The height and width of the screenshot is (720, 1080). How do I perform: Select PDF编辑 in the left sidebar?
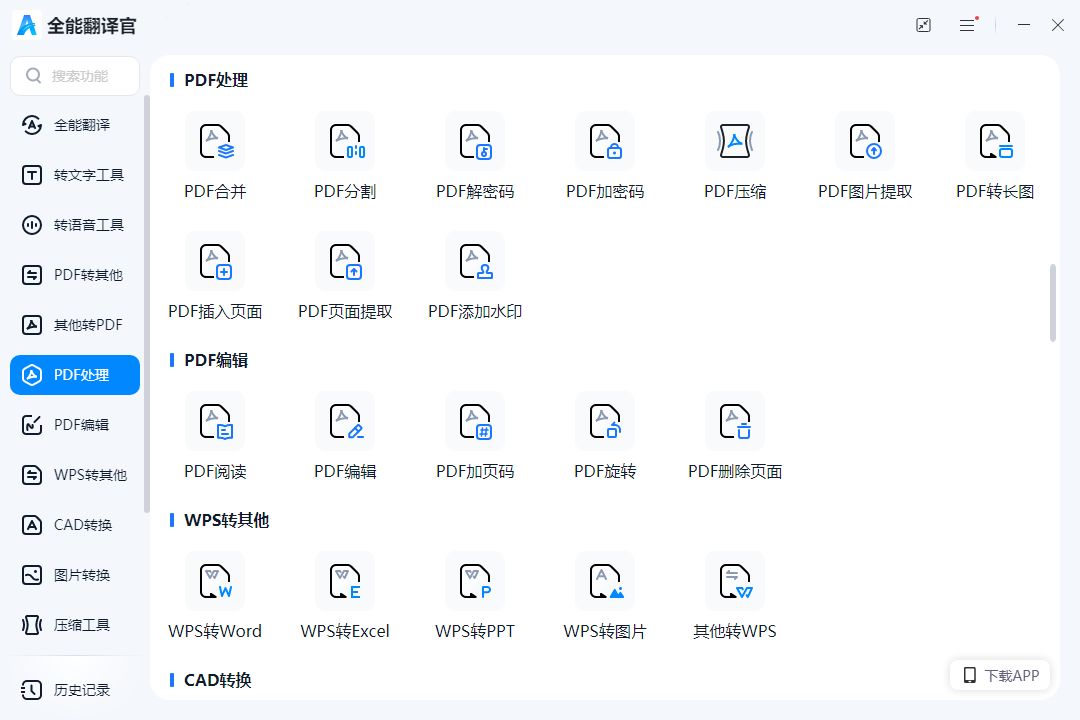pyautogui.click(x=75, y=424)
